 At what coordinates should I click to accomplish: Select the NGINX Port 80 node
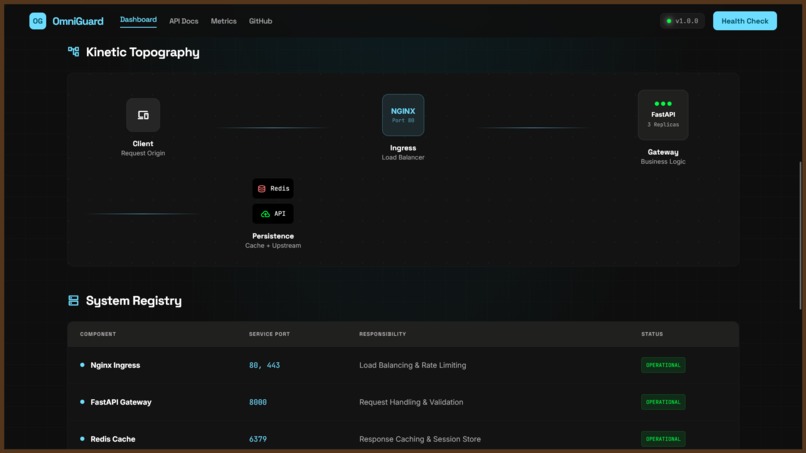tap(403, 115)
